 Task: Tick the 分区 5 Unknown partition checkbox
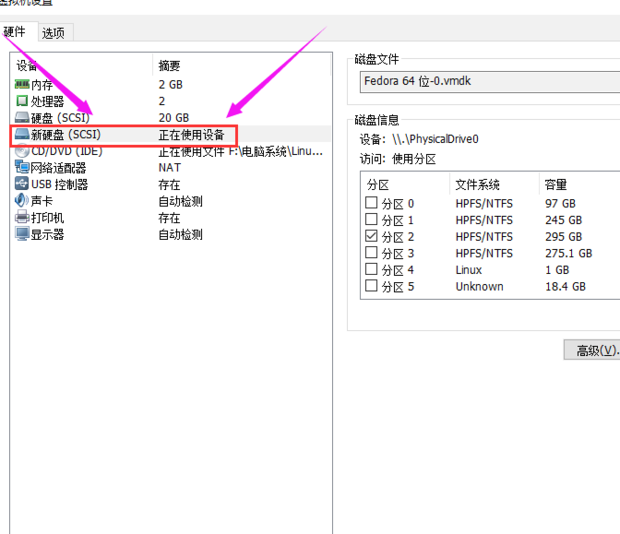tap(371, 286)
